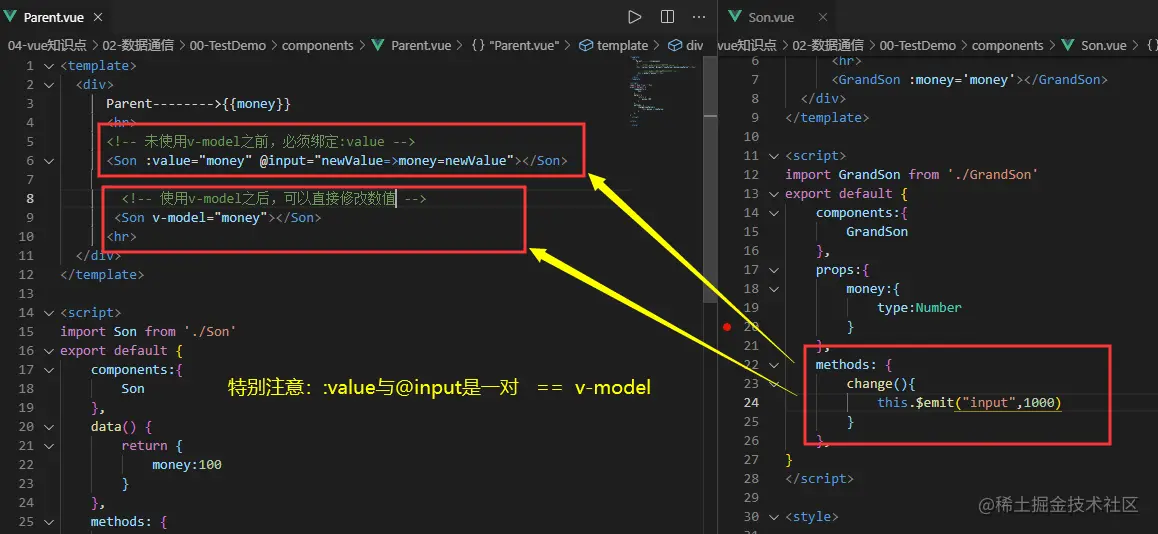Image resolution: width=1158 pixels, height=534 pixels.
Task: Collapse export default fold at Son.vue line 13
Action: click(773, 194)
